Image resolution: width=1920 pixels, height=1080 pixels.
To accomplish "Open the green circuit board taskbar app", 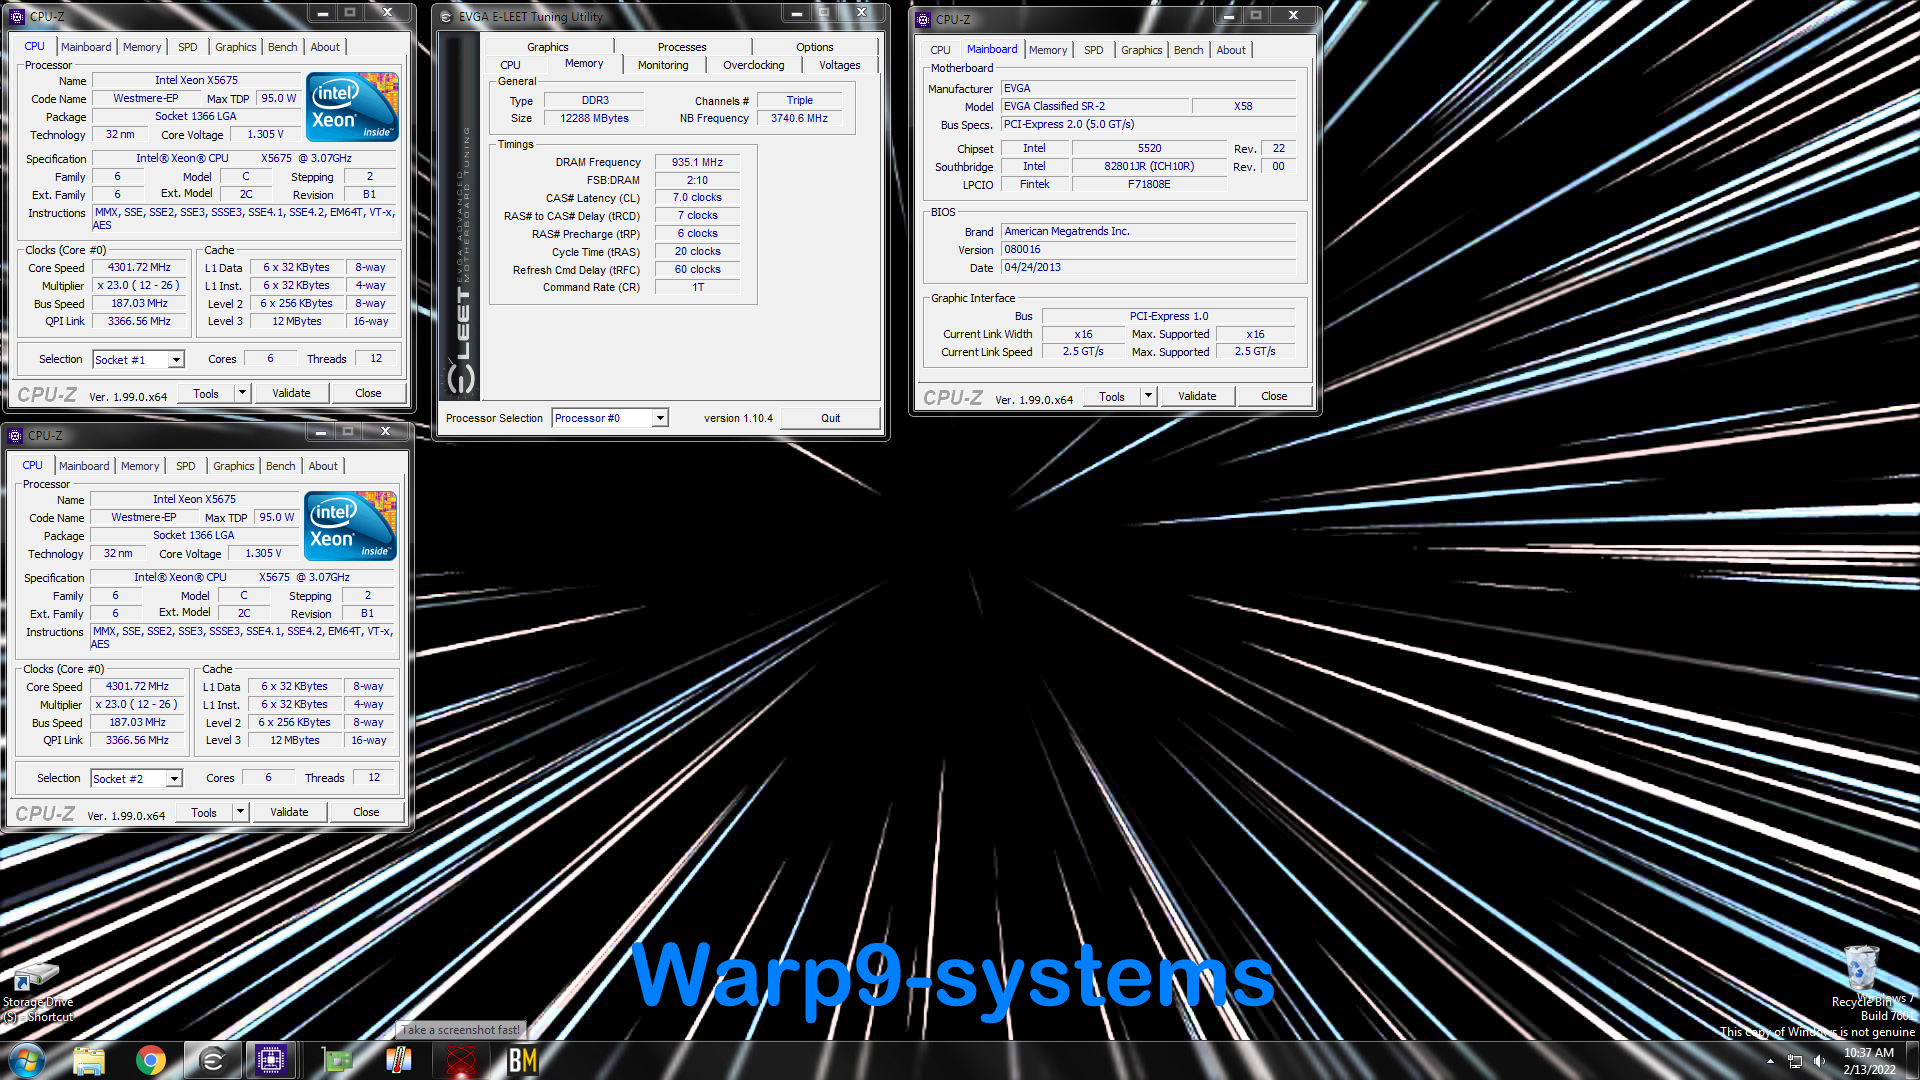I will click(337, 1060).
